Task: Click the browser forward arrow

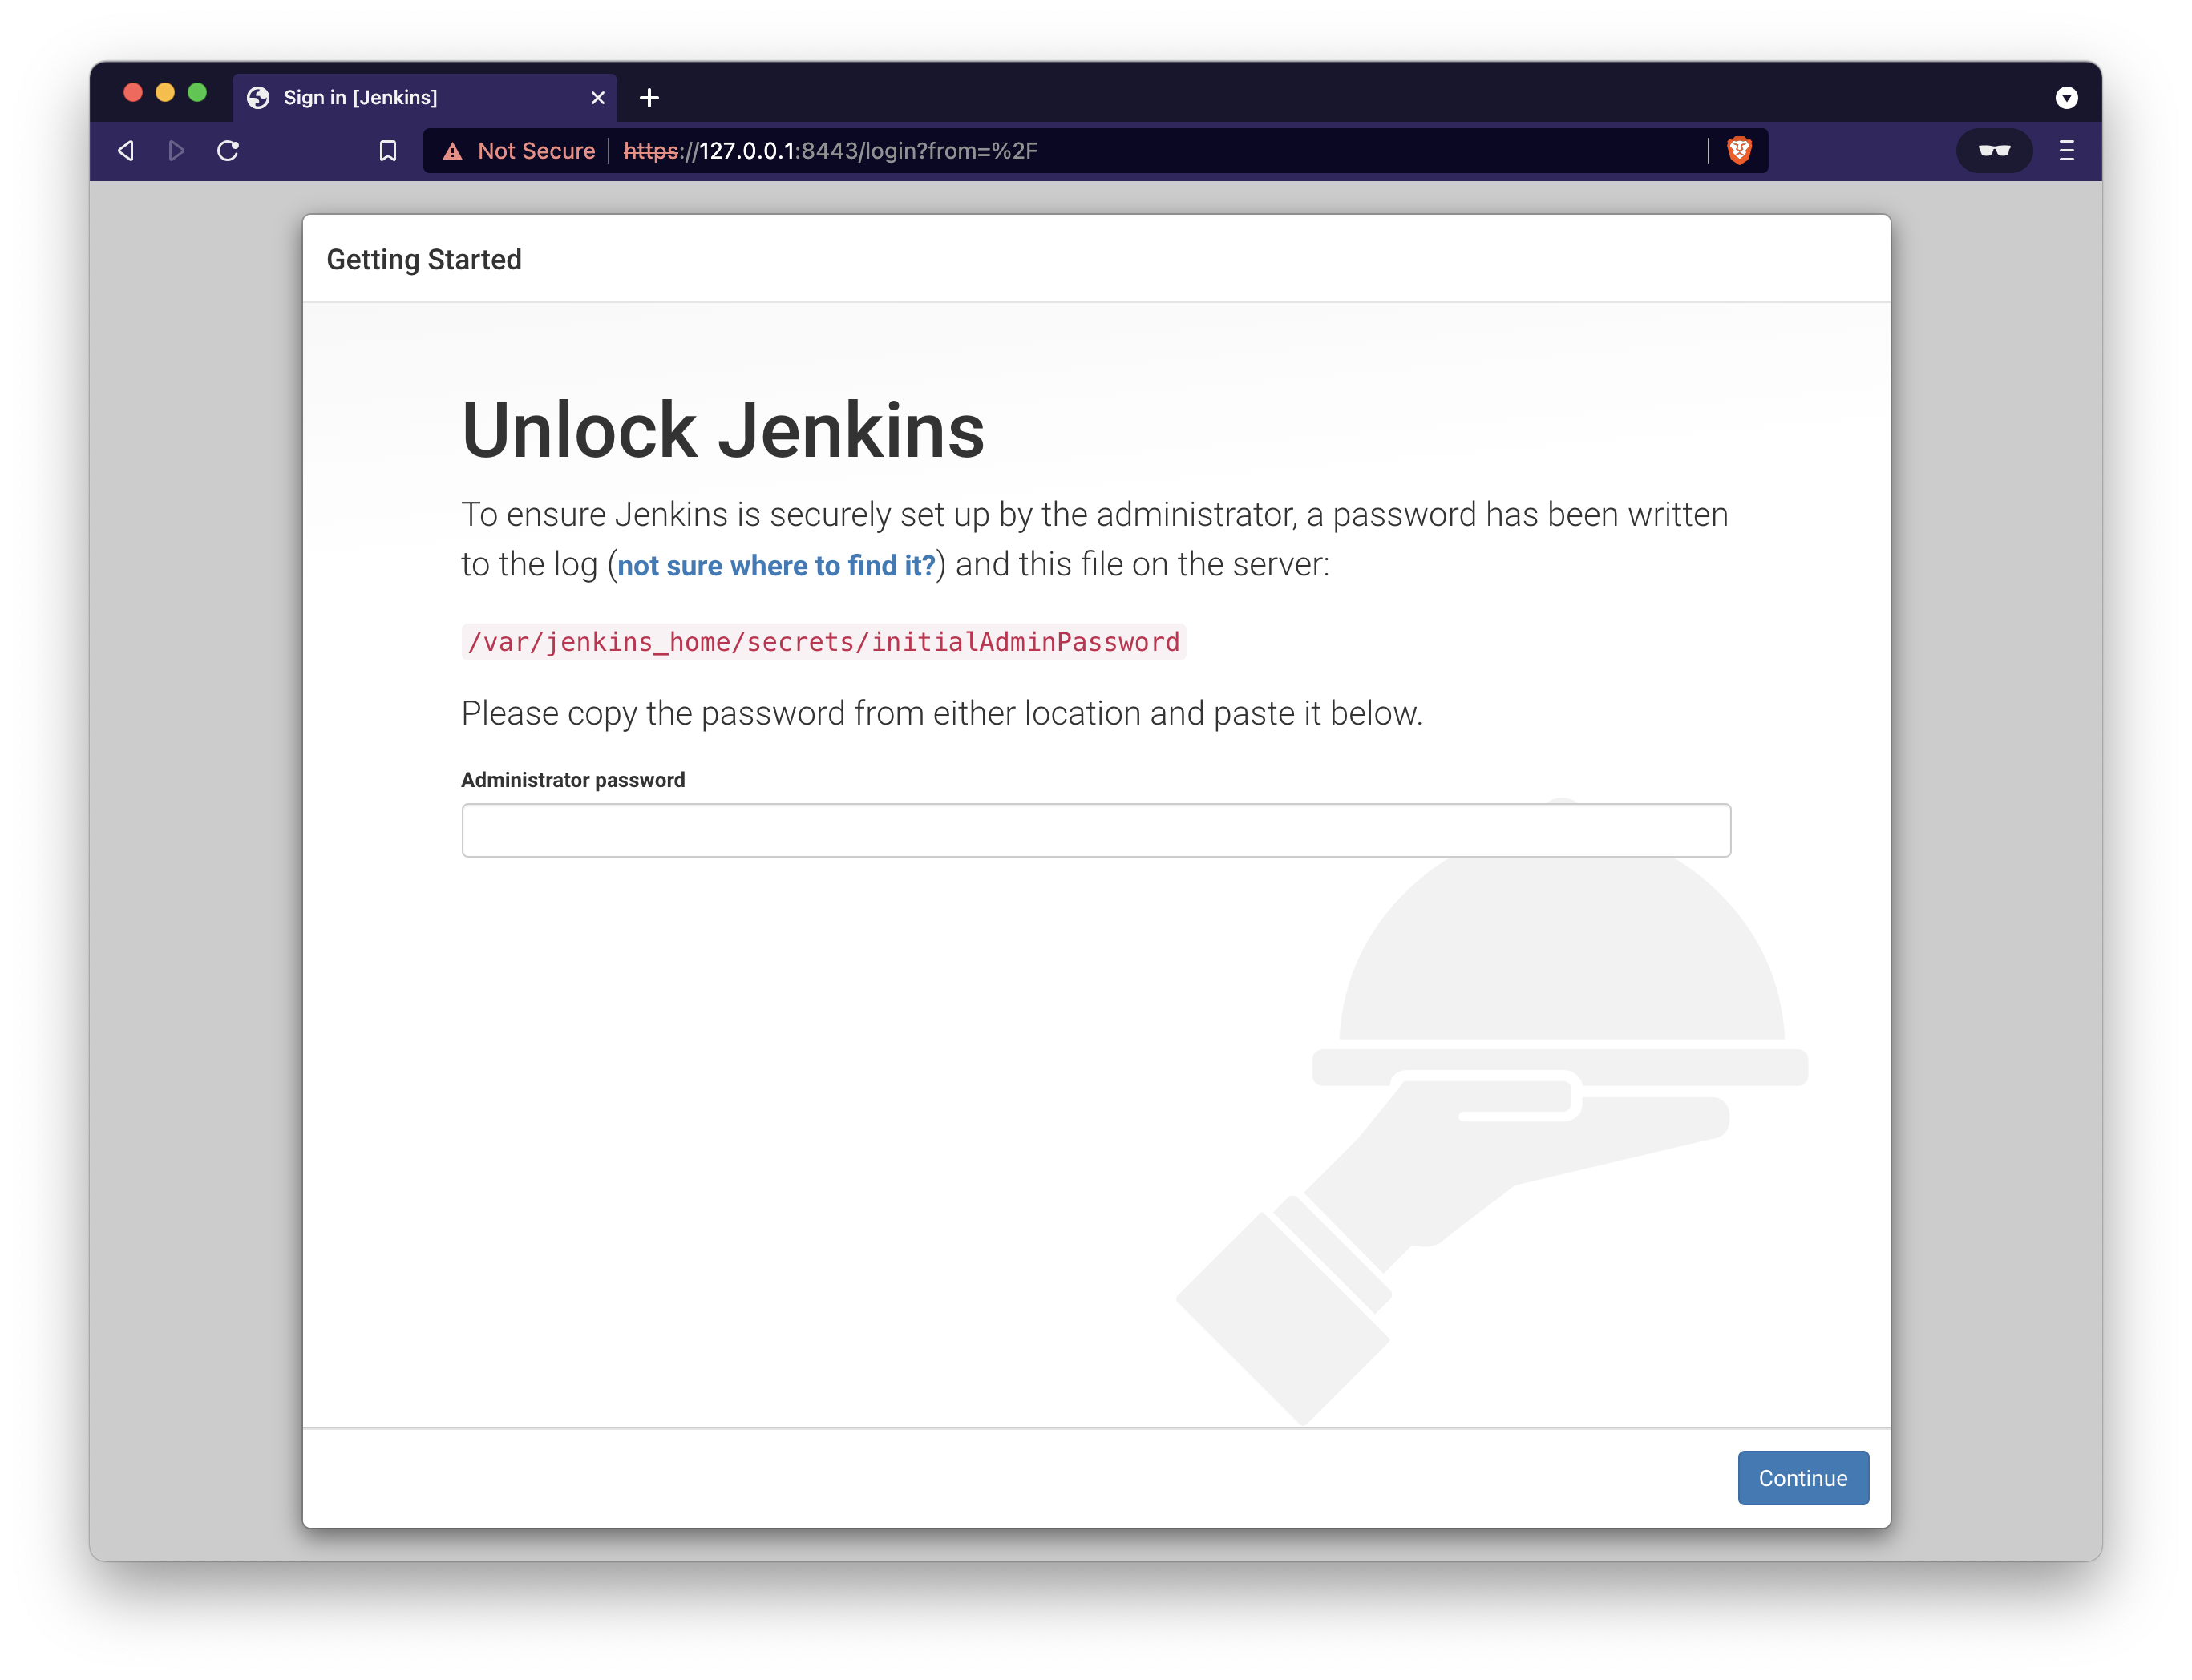Action: pyautogui.click(x=177, y=151)
